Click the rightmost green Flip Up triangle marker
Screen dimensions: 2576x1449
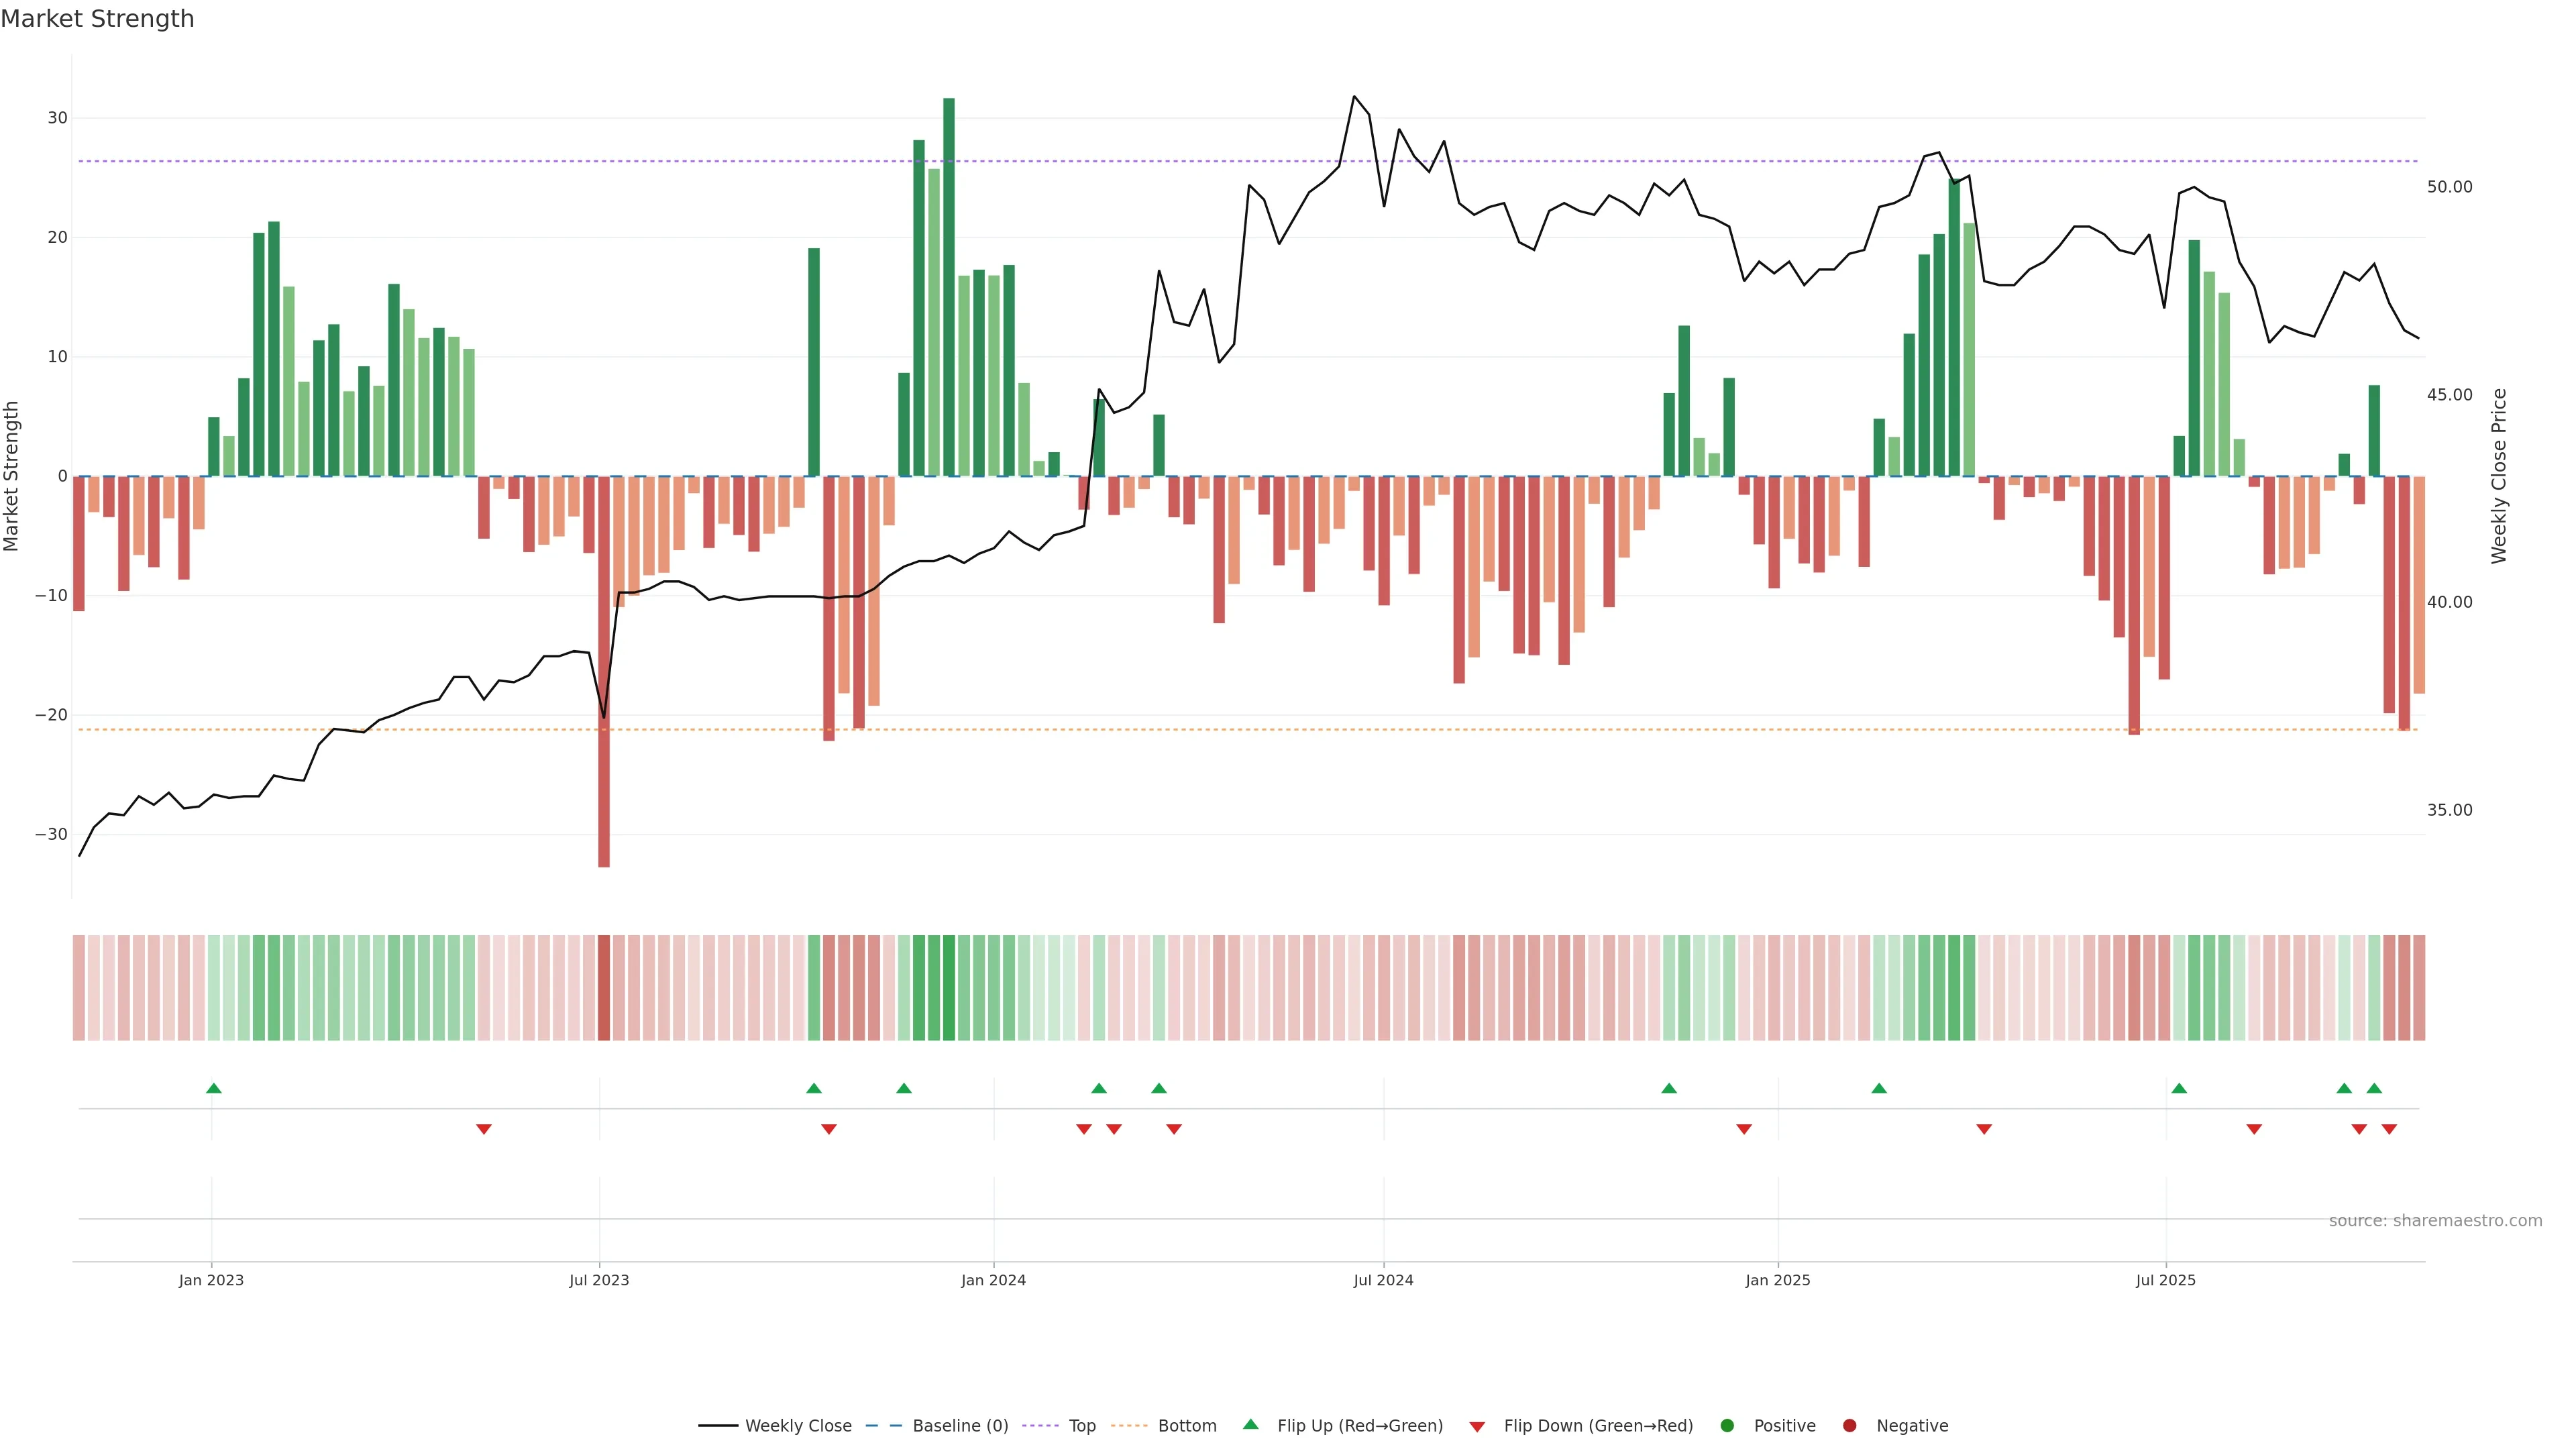coord(2374,1088)
